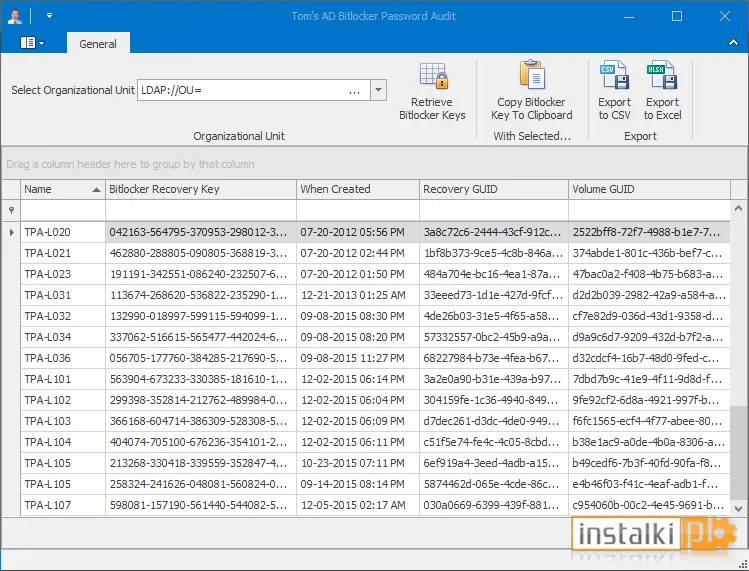Image resolution: width=749 pixels, height=571 pixels.
Task: Sort by Bitlocker Recovery Key column header
Action: click(201, 189)
